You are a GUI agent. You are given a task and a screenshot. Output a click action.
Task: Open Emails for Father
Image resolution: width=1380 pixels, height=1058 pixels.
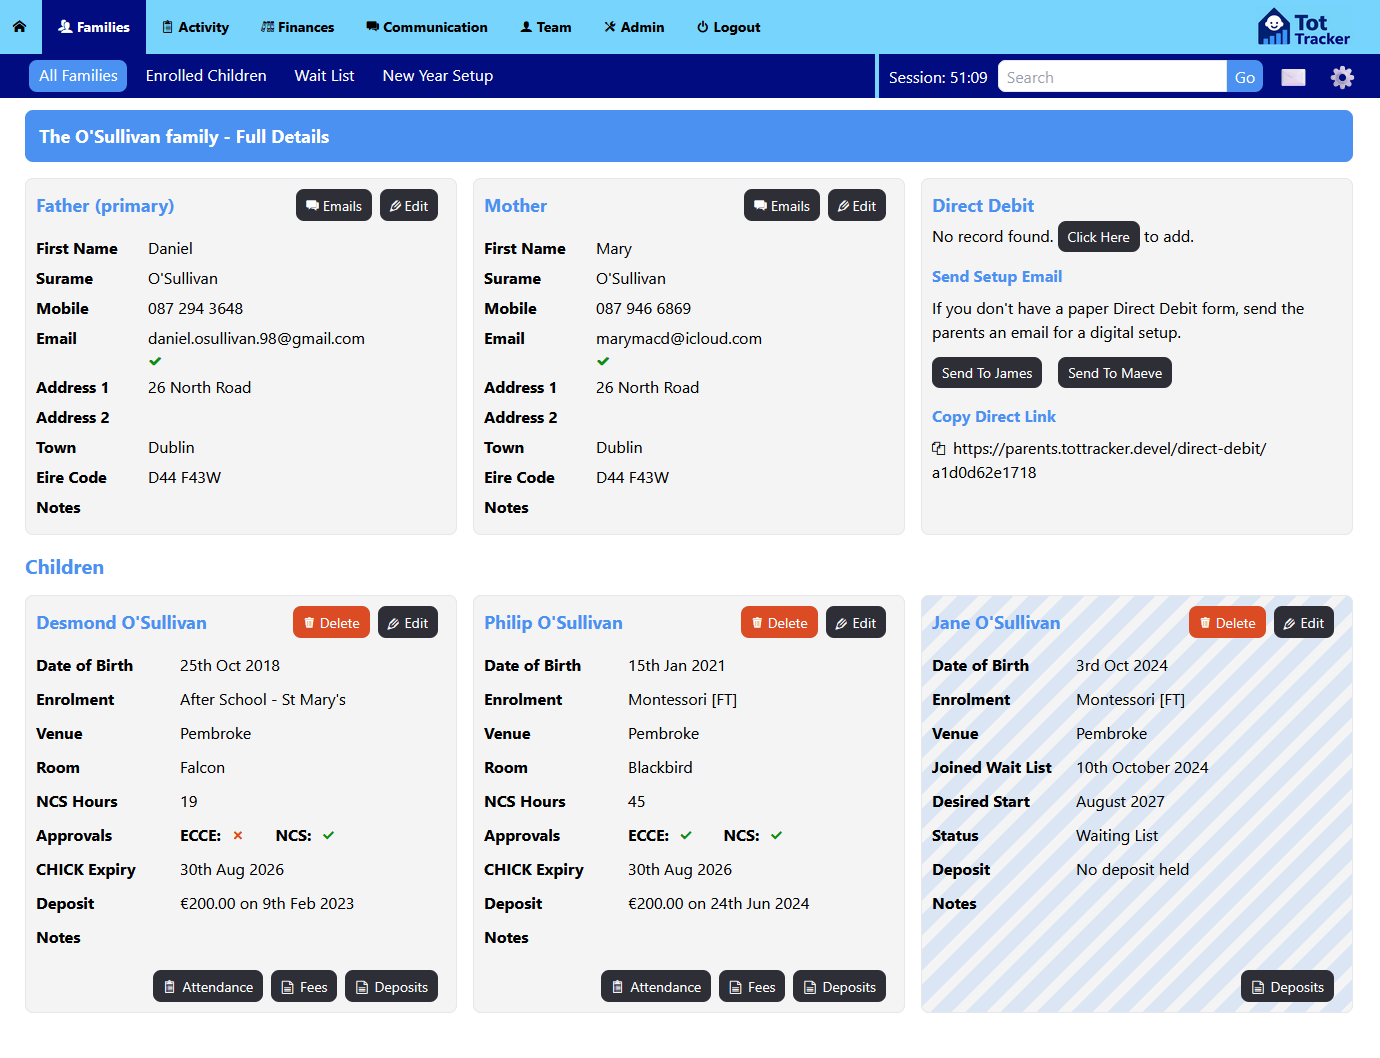tap(334, 206)
